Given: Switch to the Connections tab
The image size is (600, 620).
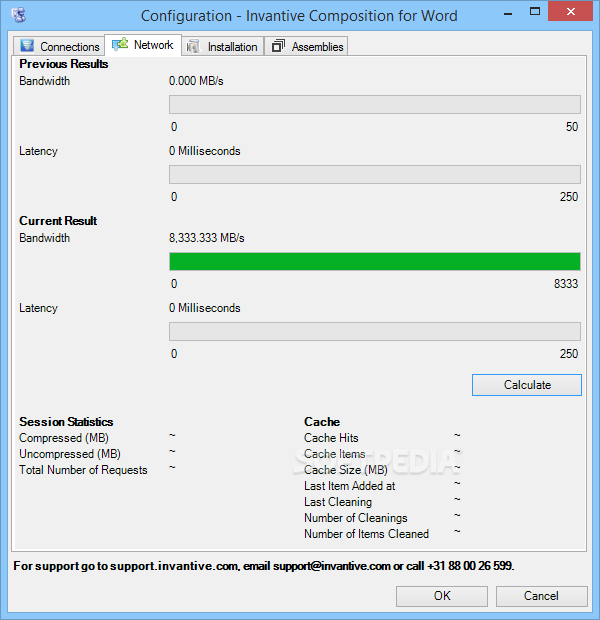Looking at the screenshot, I should [59, 46].
